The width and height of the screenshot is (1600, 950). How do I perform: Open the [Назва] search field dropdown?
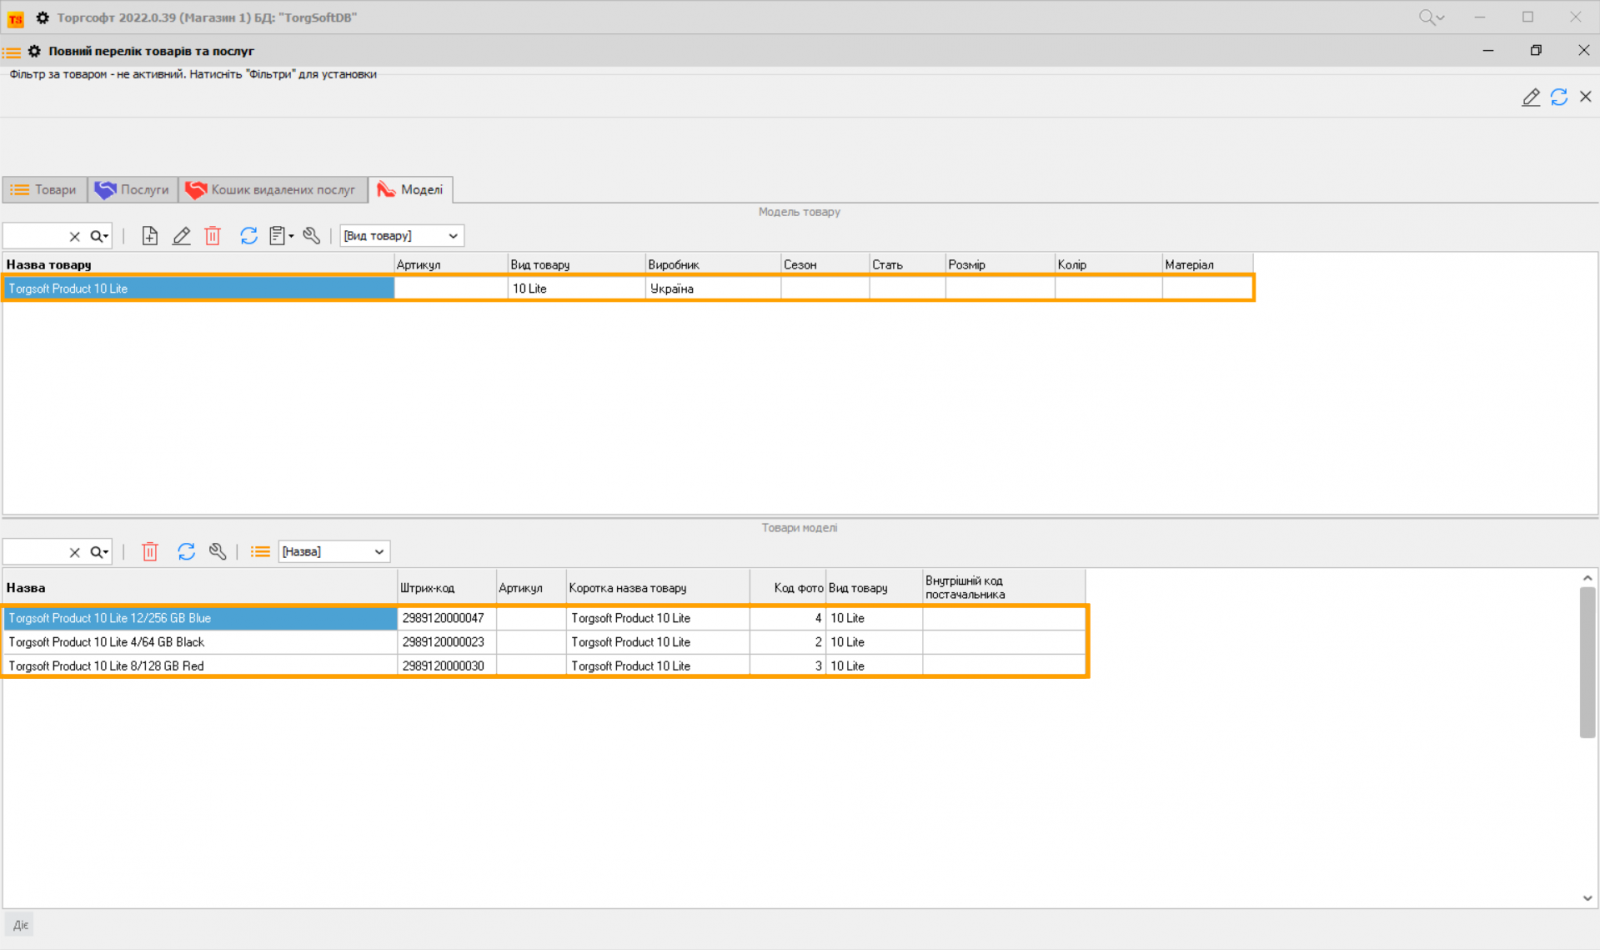(x=333, y=552)
